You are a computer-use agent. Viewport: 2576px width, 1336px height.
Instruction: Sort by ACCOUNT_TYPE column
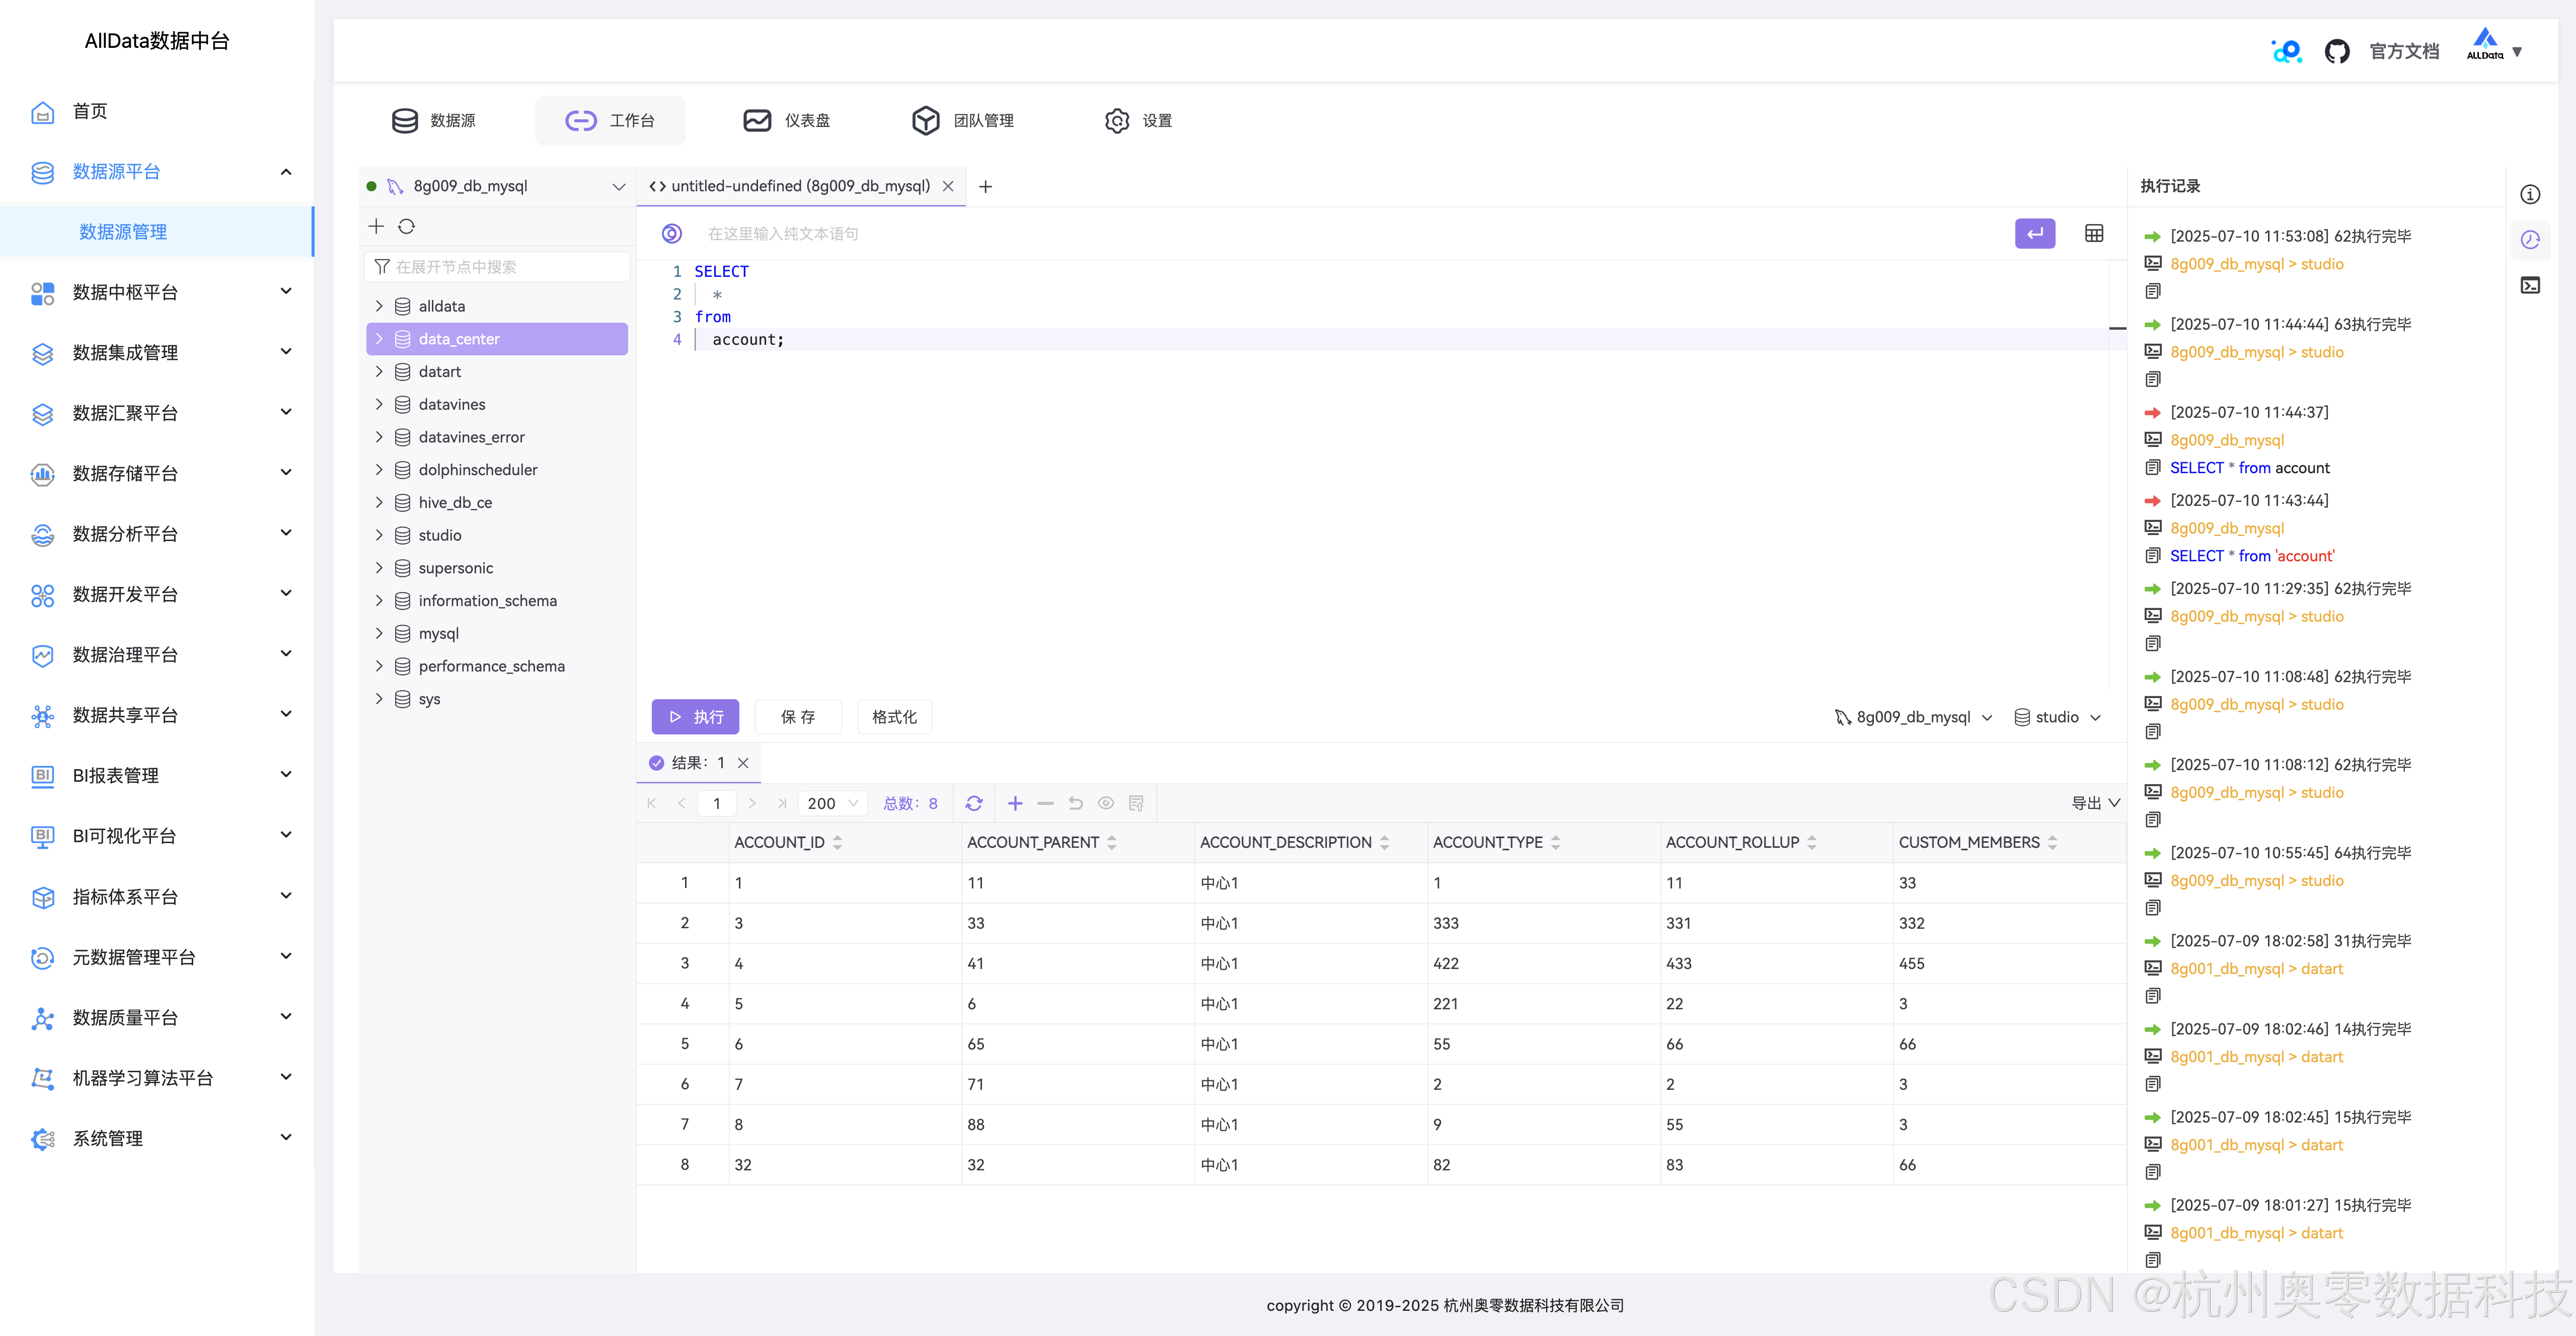click(1555, 843)
